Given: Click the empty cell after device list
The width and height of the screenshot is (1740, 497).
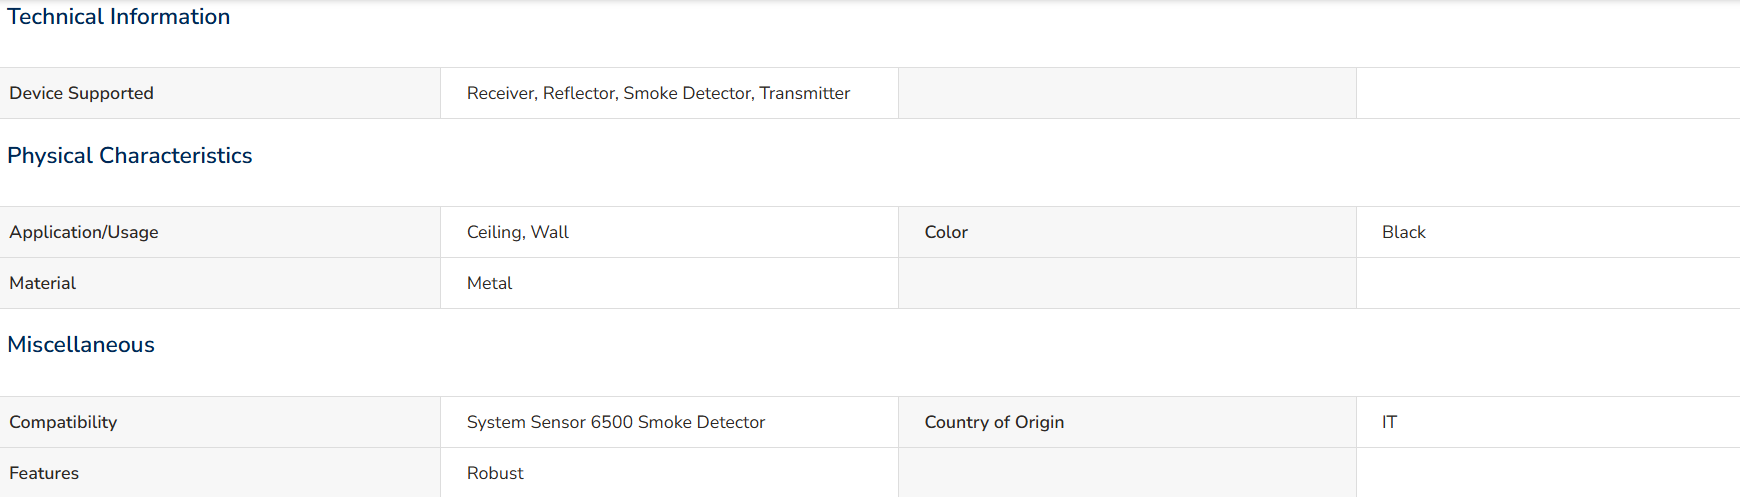Looking at the screenshot, I should coord(1127,93).
